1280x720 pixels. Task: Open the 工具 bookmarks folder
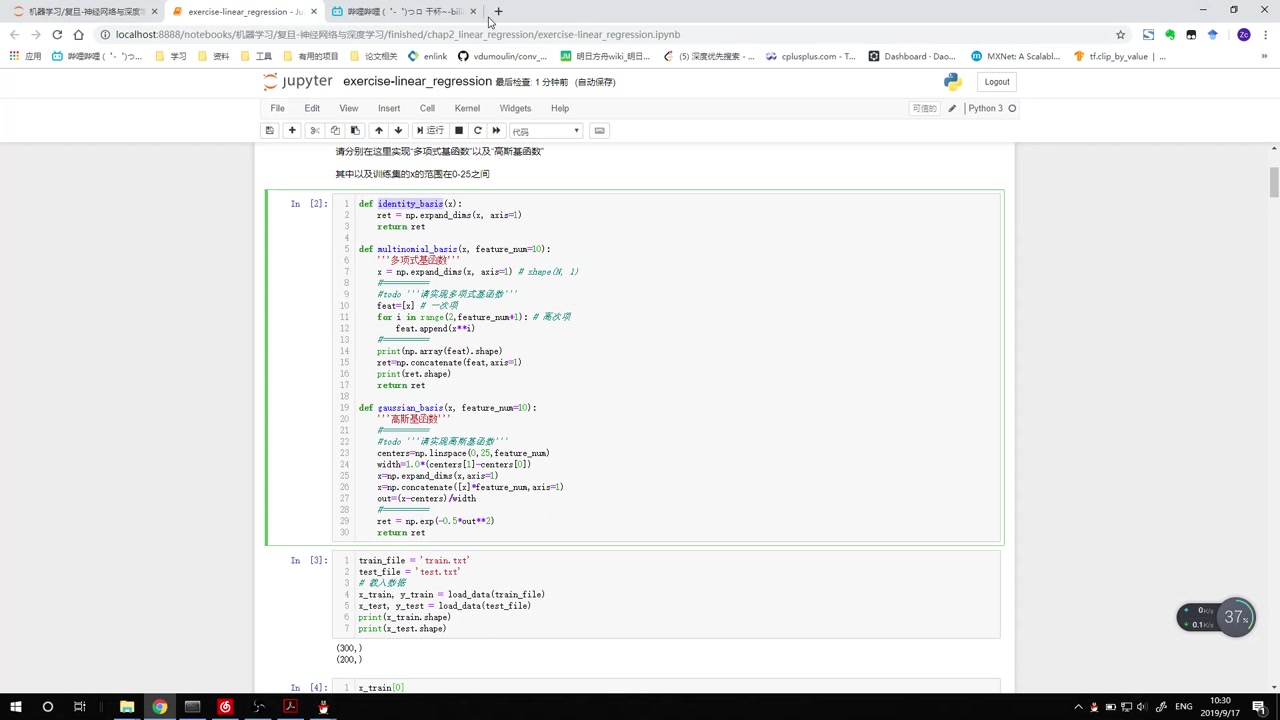[257, 57]
